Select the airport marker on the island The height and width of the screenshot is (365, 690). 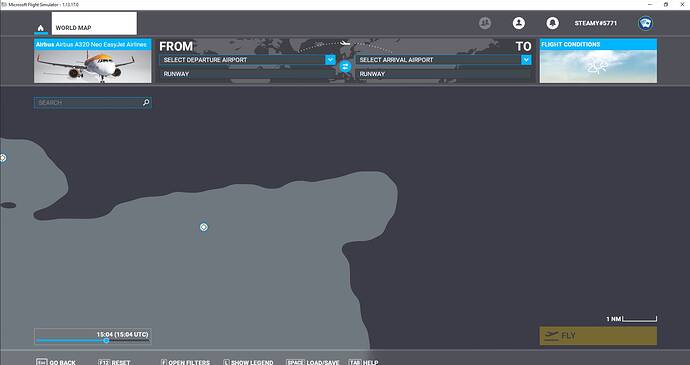point(203,227)
